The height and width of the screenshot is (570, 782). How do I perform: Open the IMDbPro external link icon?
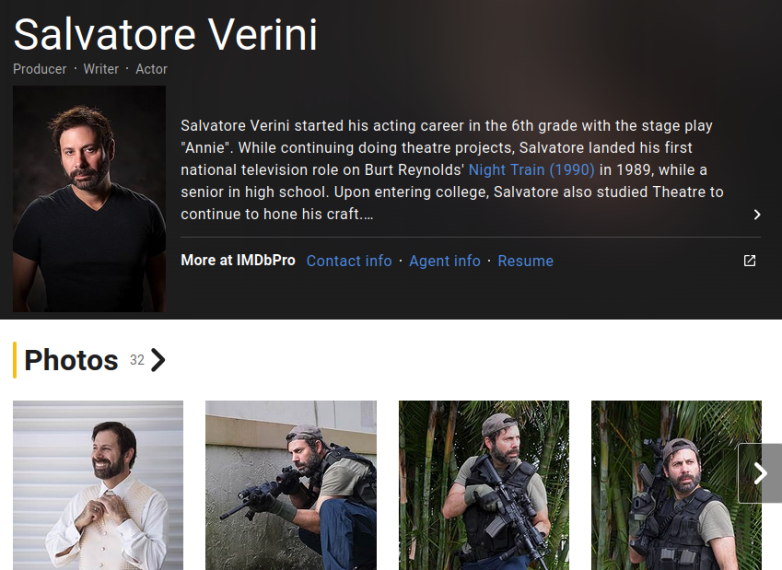click(749, 261)
